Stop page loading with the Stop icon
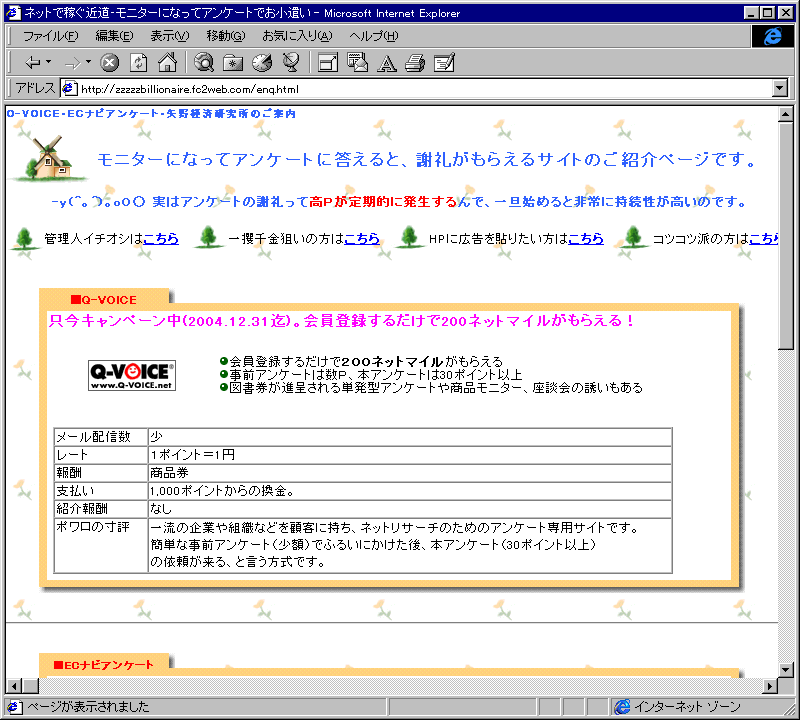800x720 pixels. click(109, 63)
